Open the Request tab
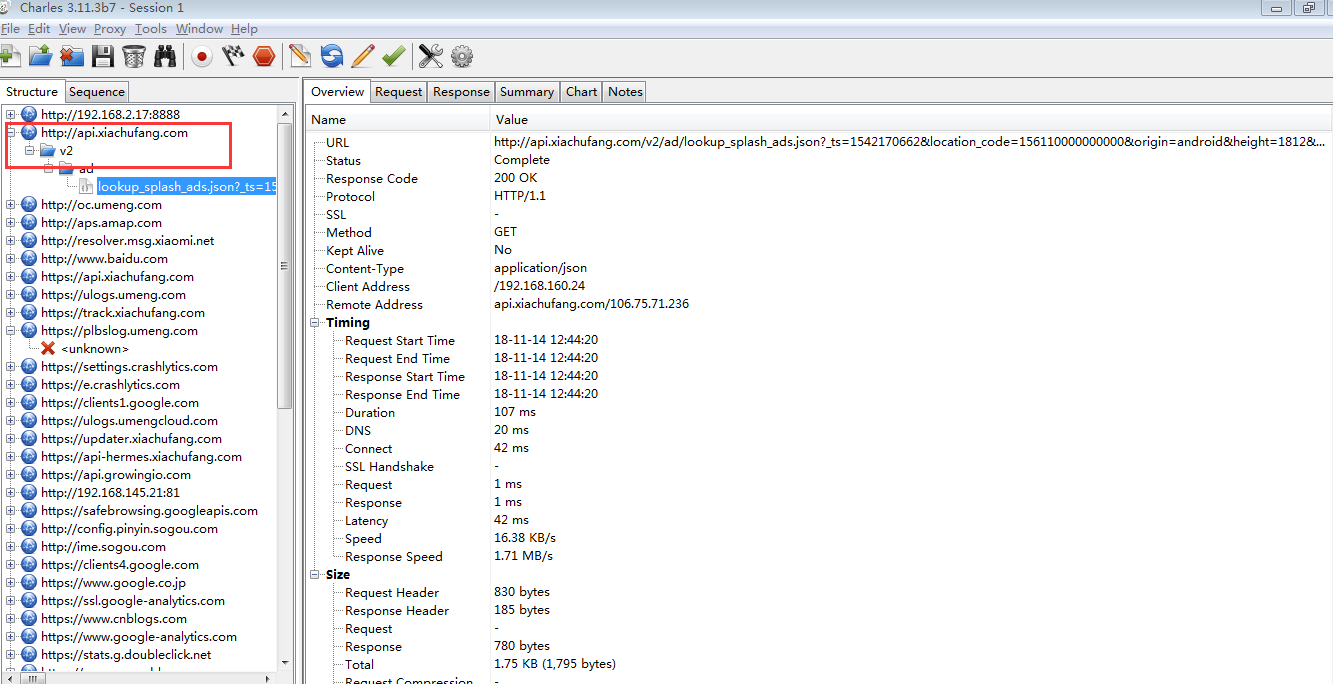Image resolution: width=1333 pixels, height=684 pixels. click(399, 91)
